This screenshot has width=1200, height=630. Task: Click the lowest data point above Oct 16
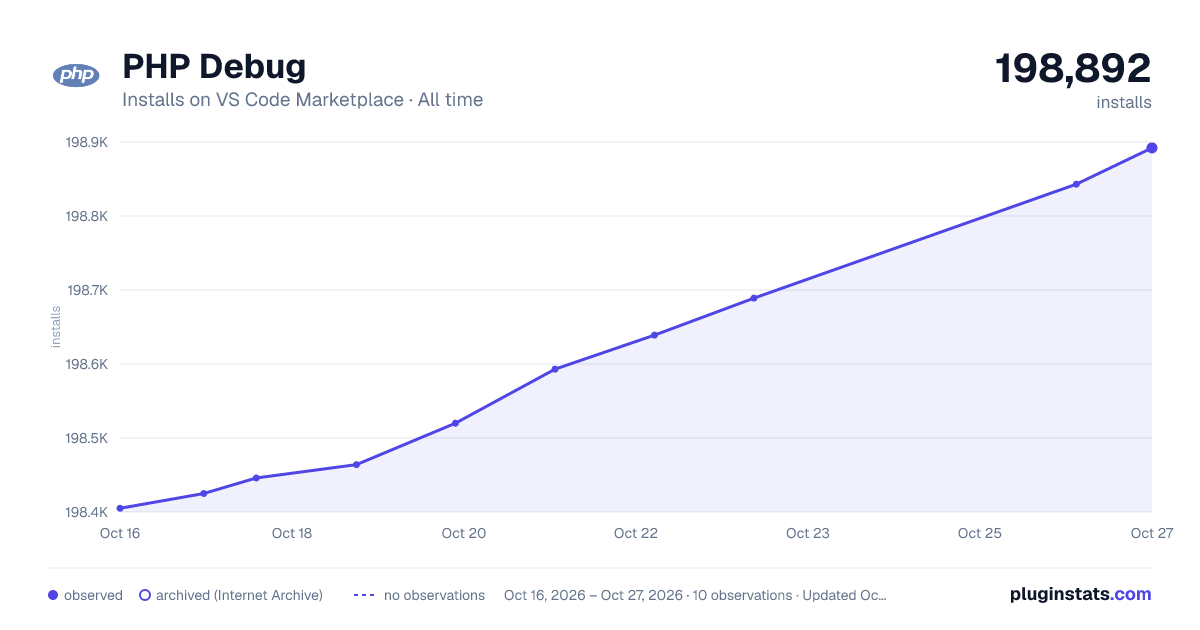(120, 508)
